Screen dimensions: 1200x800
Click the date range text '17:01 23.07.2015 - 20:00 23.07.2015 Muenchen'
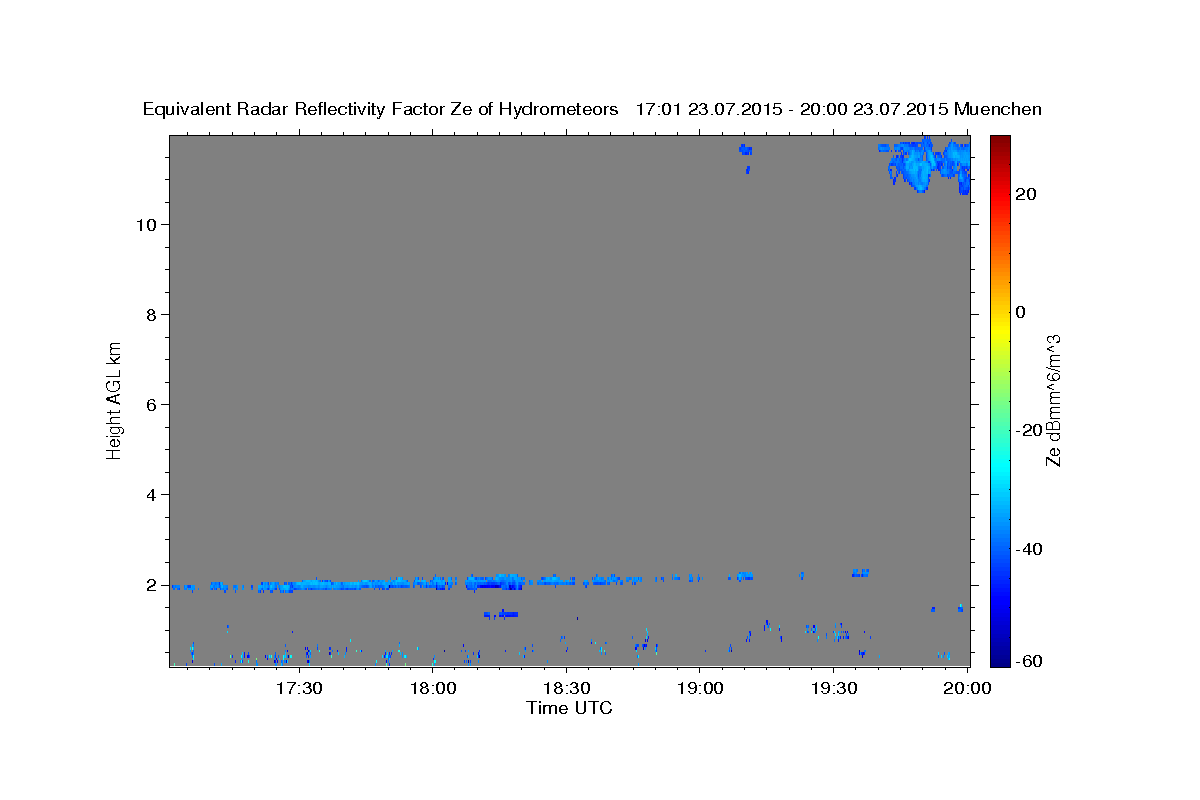[x=839, y=110]
